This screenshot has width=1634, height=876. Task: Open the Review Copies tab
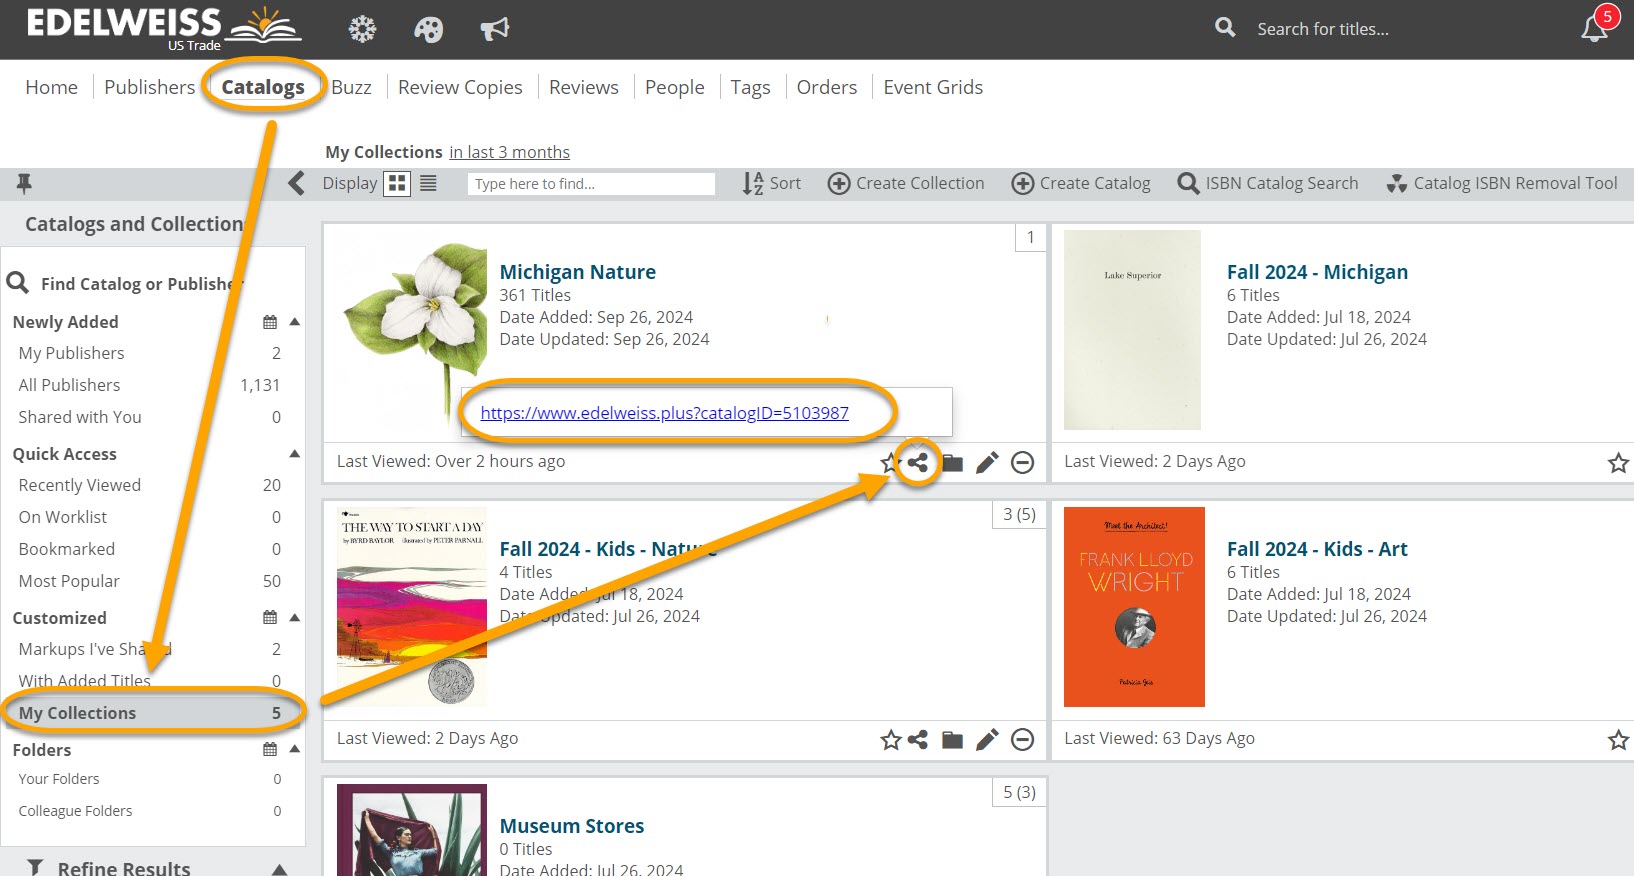460,87
